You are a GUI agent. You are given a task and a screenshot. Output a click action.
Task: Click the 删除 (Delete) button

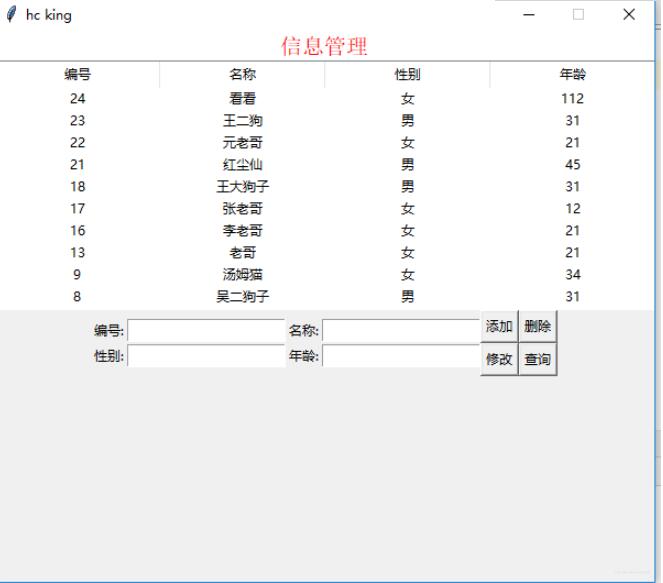coord(537,326)
